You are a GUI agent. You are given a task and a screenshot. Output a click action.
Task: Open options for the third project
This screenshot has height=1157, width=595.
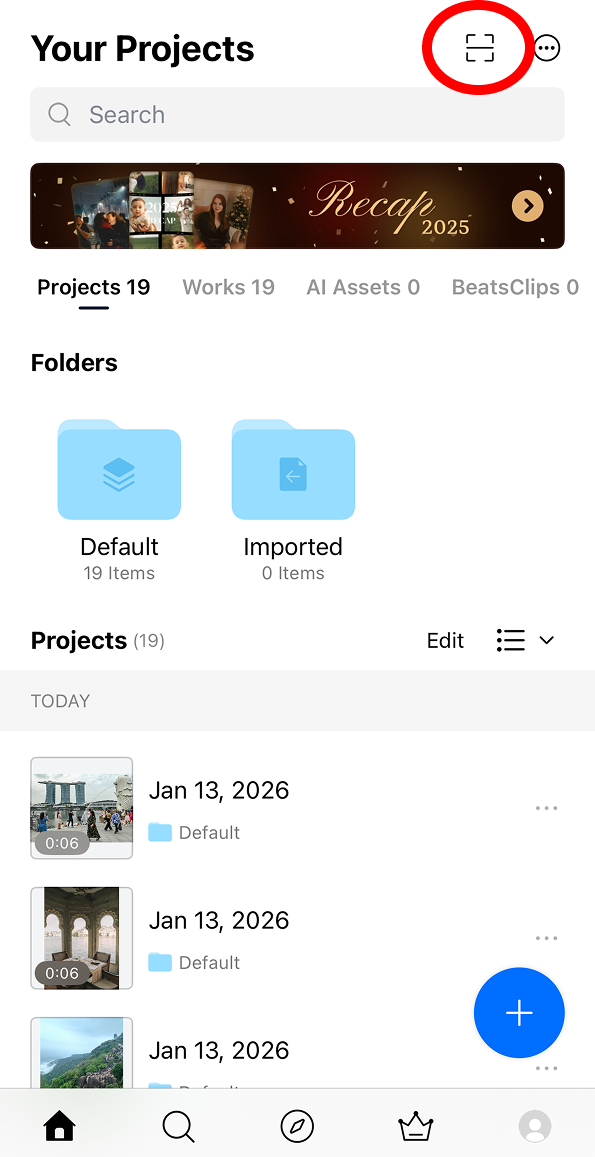(546, 1068)
